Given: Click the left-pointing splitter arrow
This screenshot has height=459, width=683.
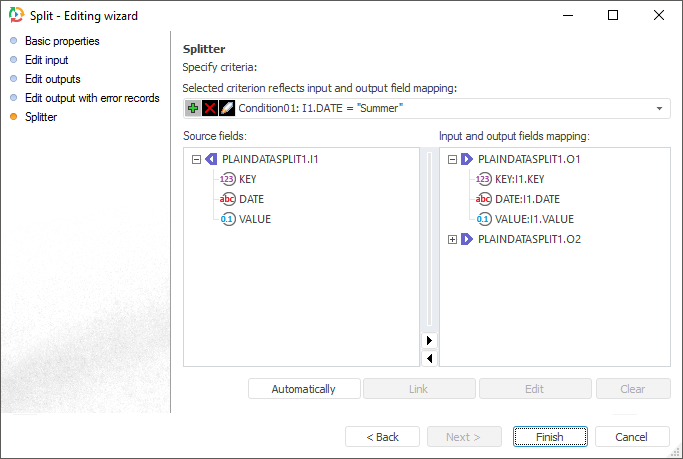Looking at the screenshot, I should 430,357.
